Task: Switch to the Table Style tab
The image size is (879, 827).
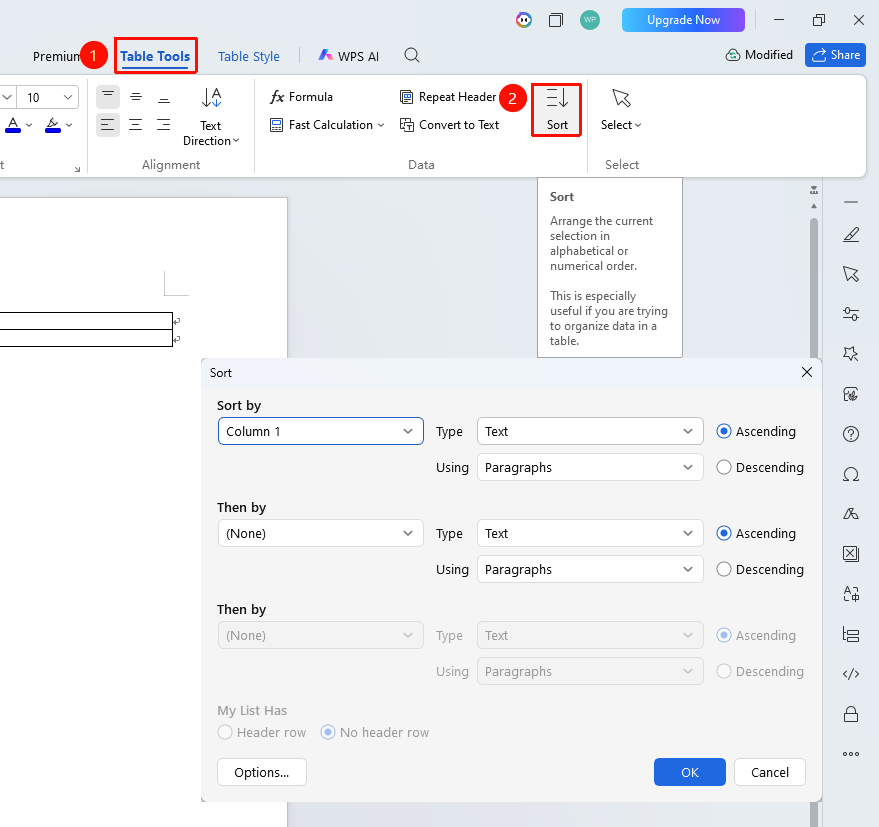Action: [249, 57]
